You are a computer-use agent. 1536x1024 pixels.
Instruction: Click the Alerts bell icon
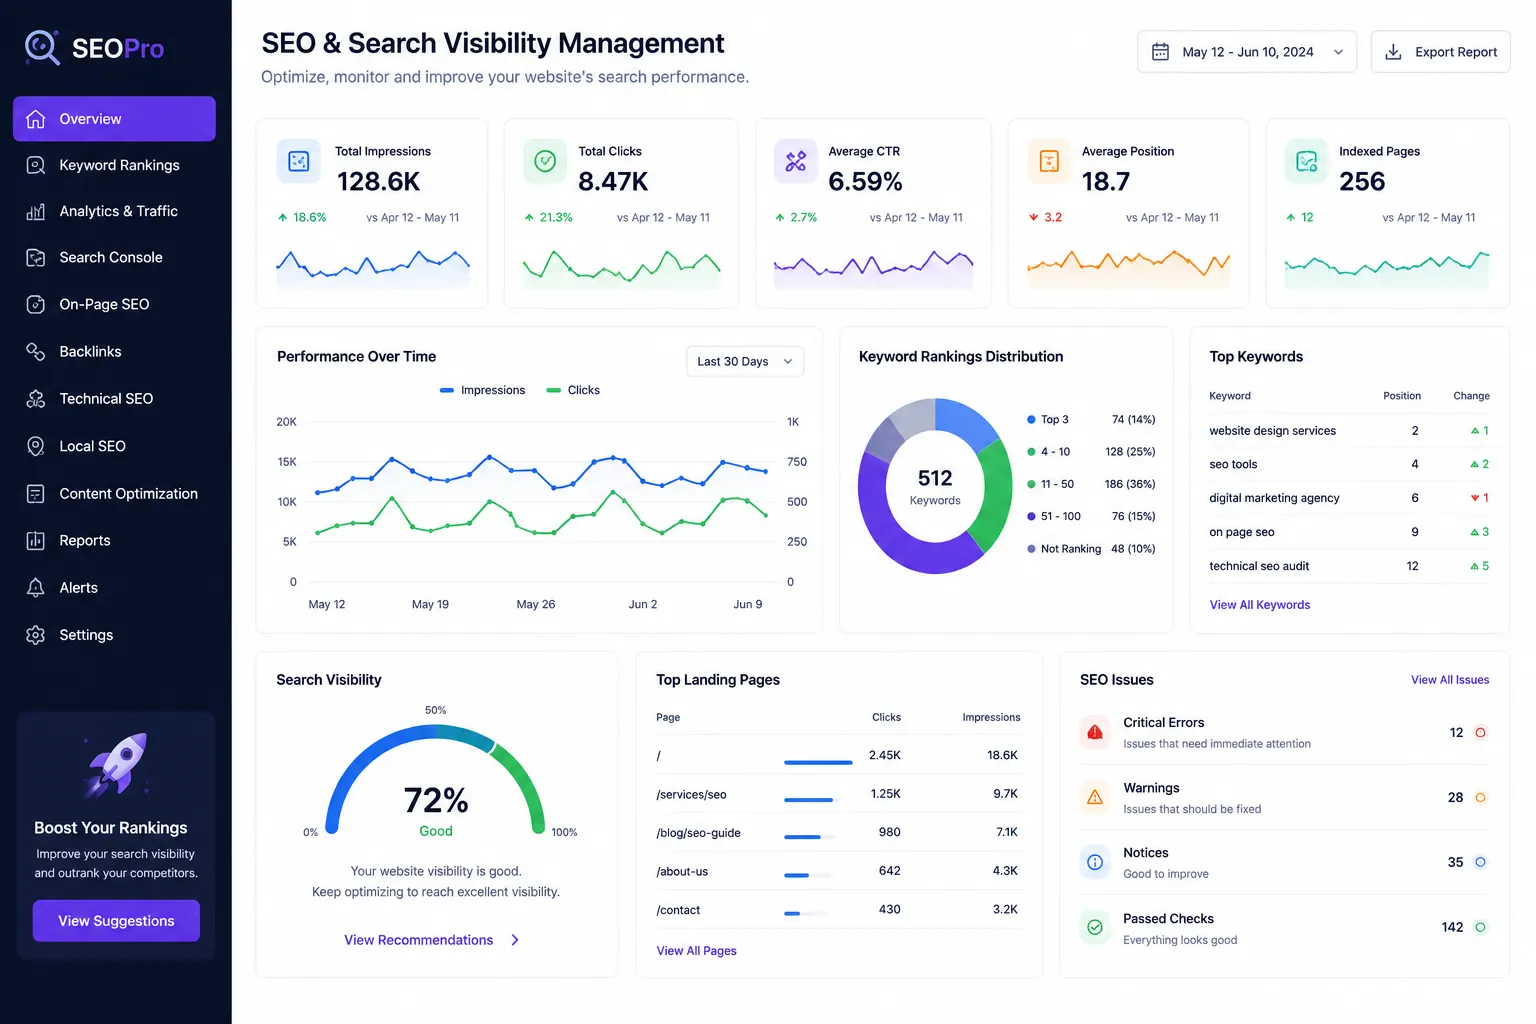coord(36,588)
